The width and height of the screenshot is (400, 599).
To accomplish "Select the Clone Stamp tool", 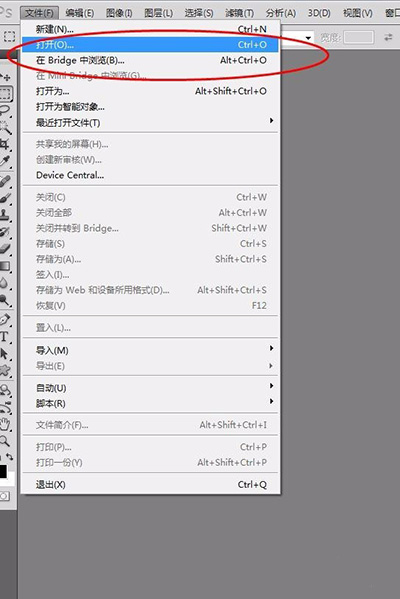I will pyautogui.click(x=5, y=215).
